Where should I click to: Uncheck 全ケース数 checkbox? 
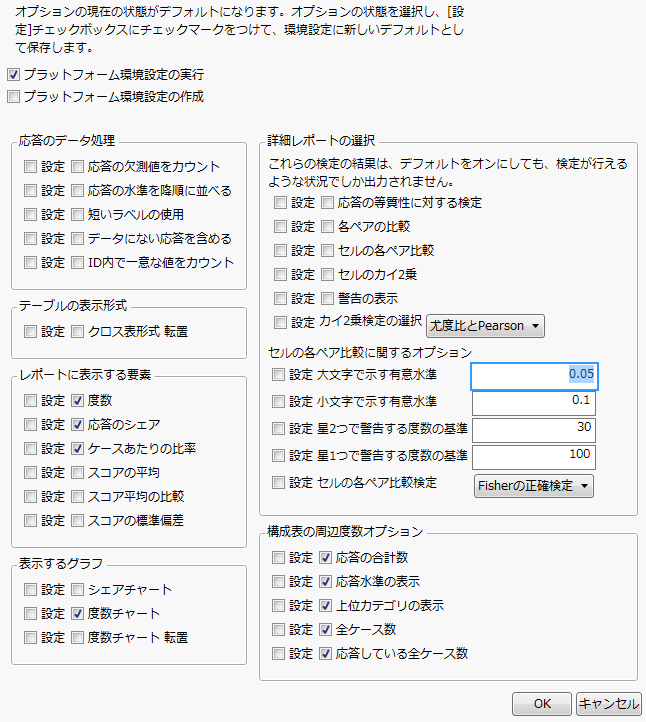(325, 629)
